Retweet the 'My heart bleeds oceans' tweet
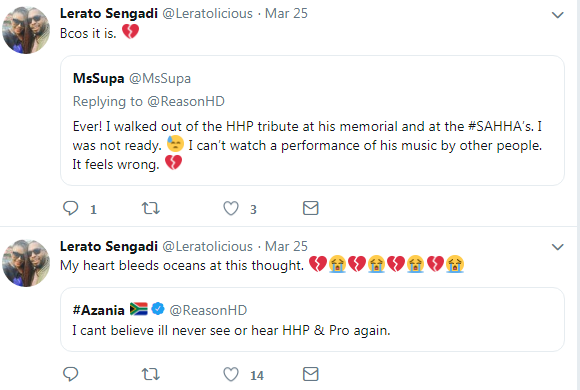Image resolution: width=580 pixels, height=390 pixels. (x=151, y=374)
